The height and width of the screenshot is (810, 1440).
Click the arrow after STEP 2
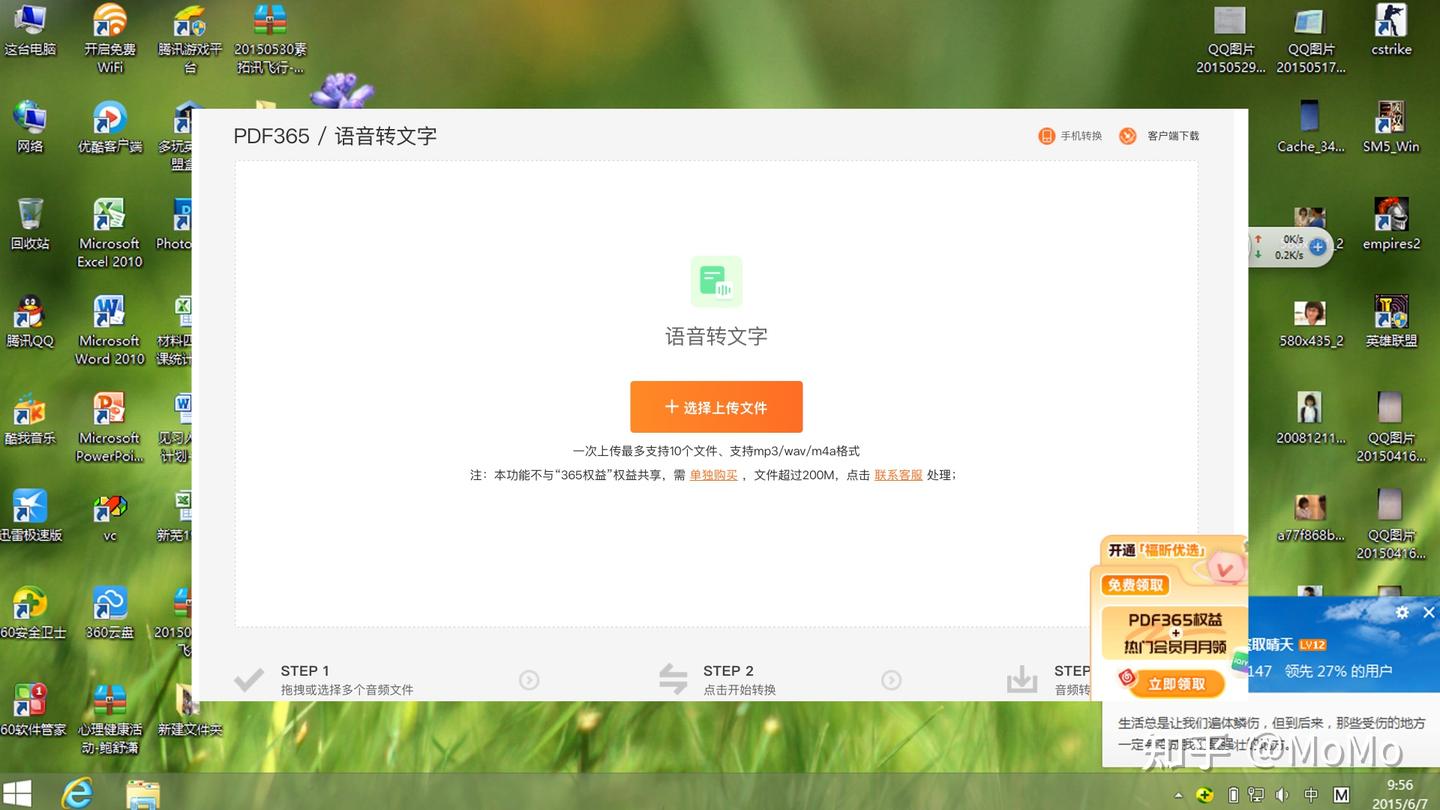coord(891,680)
